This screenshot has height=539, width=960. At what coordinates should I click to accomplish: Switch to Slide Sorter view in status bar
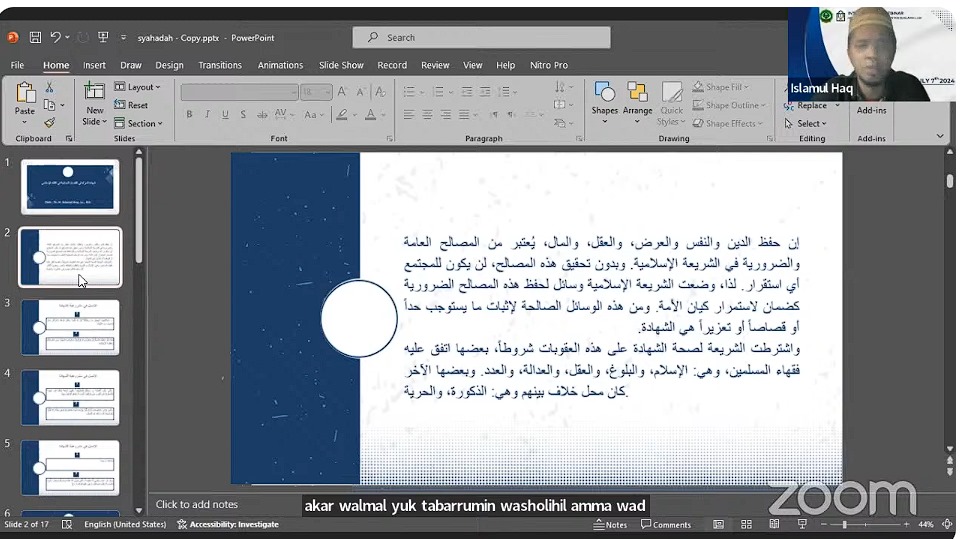tap(746, 524)
